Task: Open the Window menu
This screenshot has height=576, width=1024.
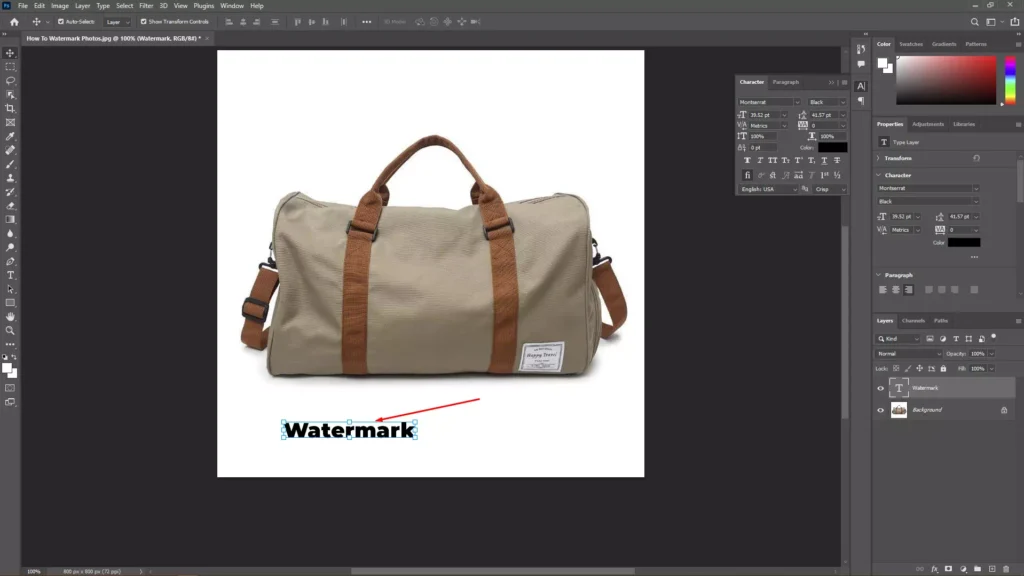Action: 232,6
